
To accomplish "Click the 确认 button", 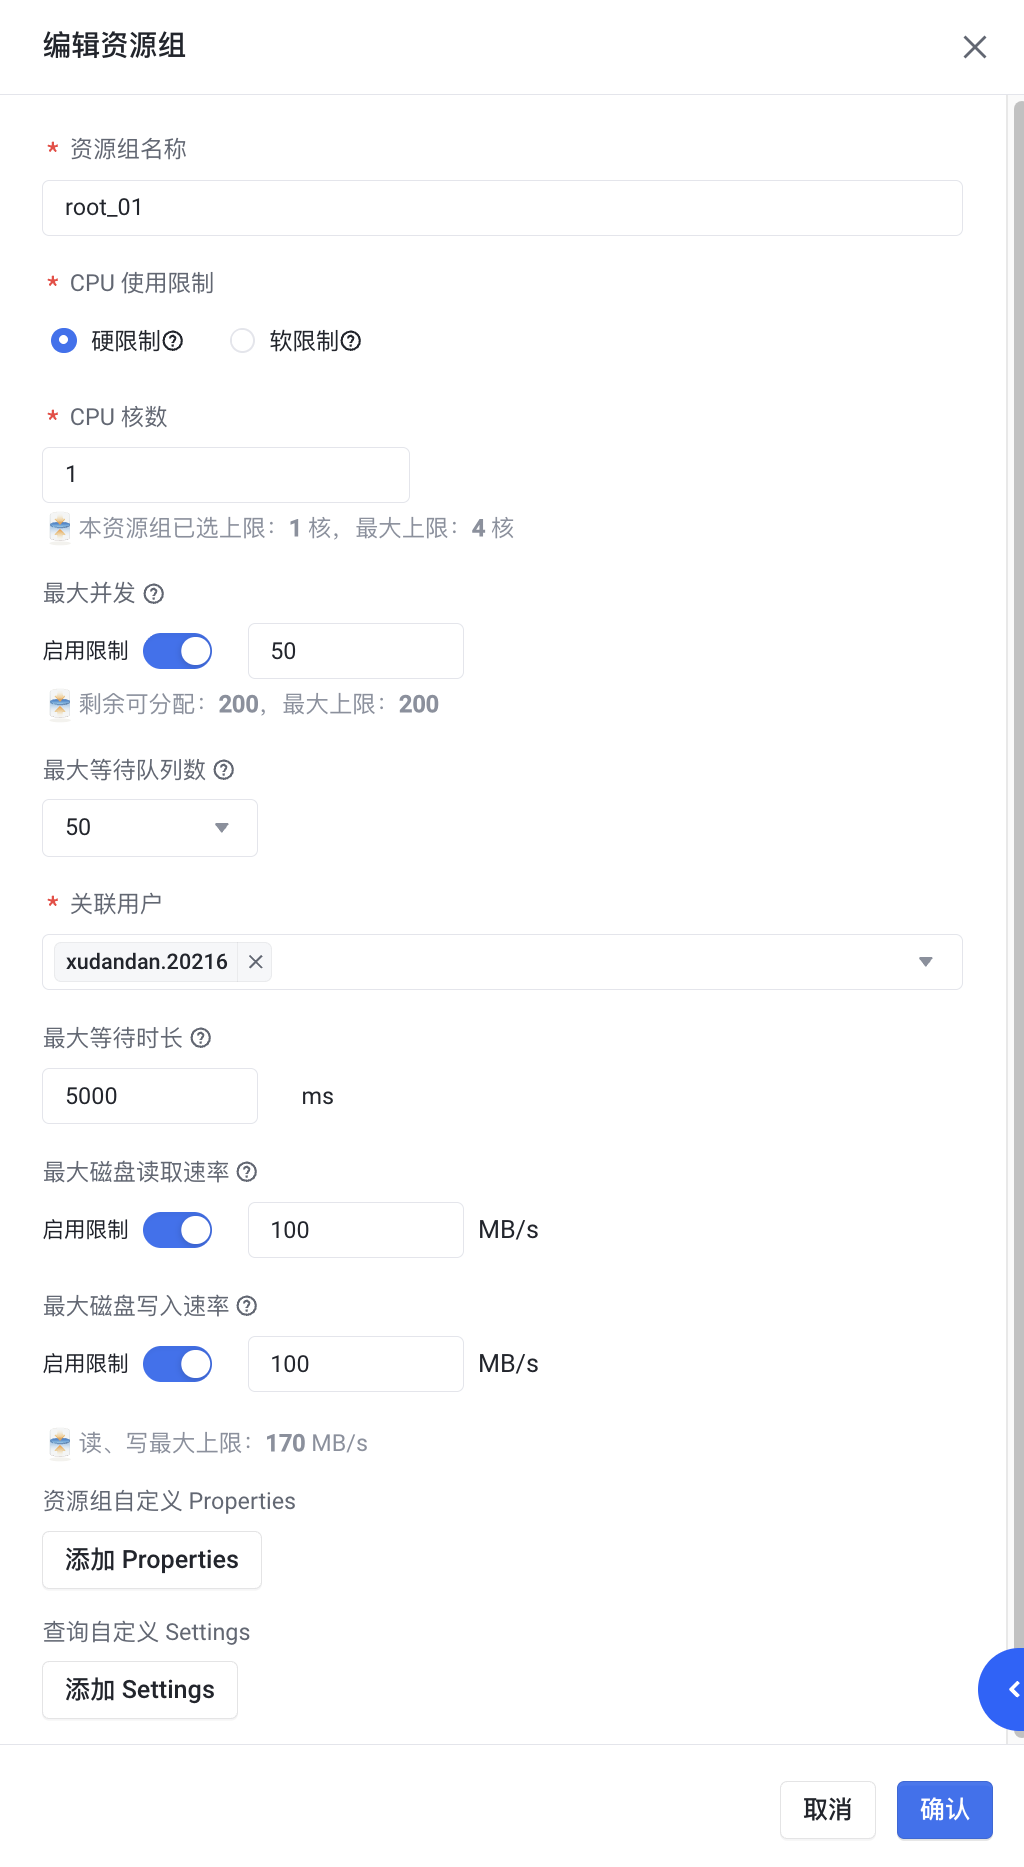I will click(944, 1810).
